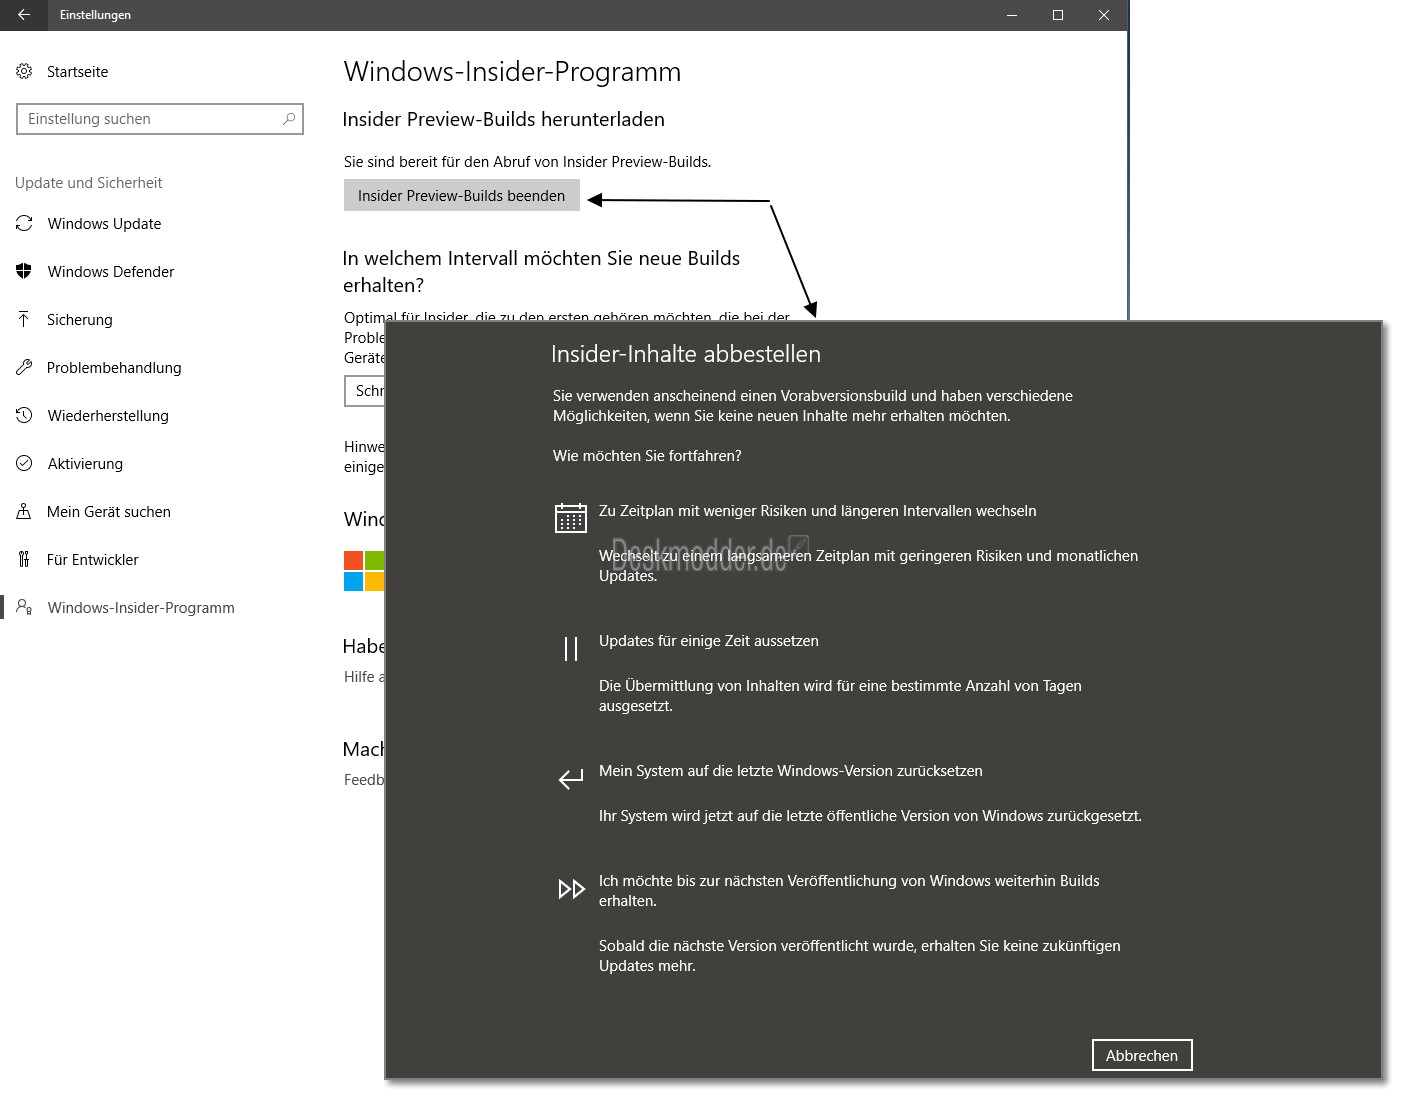The width and height of the screenshot is (1423, 1107).
Task: Open the interval dropdown partly hidden behind dialog
Action: click(365, 391)
